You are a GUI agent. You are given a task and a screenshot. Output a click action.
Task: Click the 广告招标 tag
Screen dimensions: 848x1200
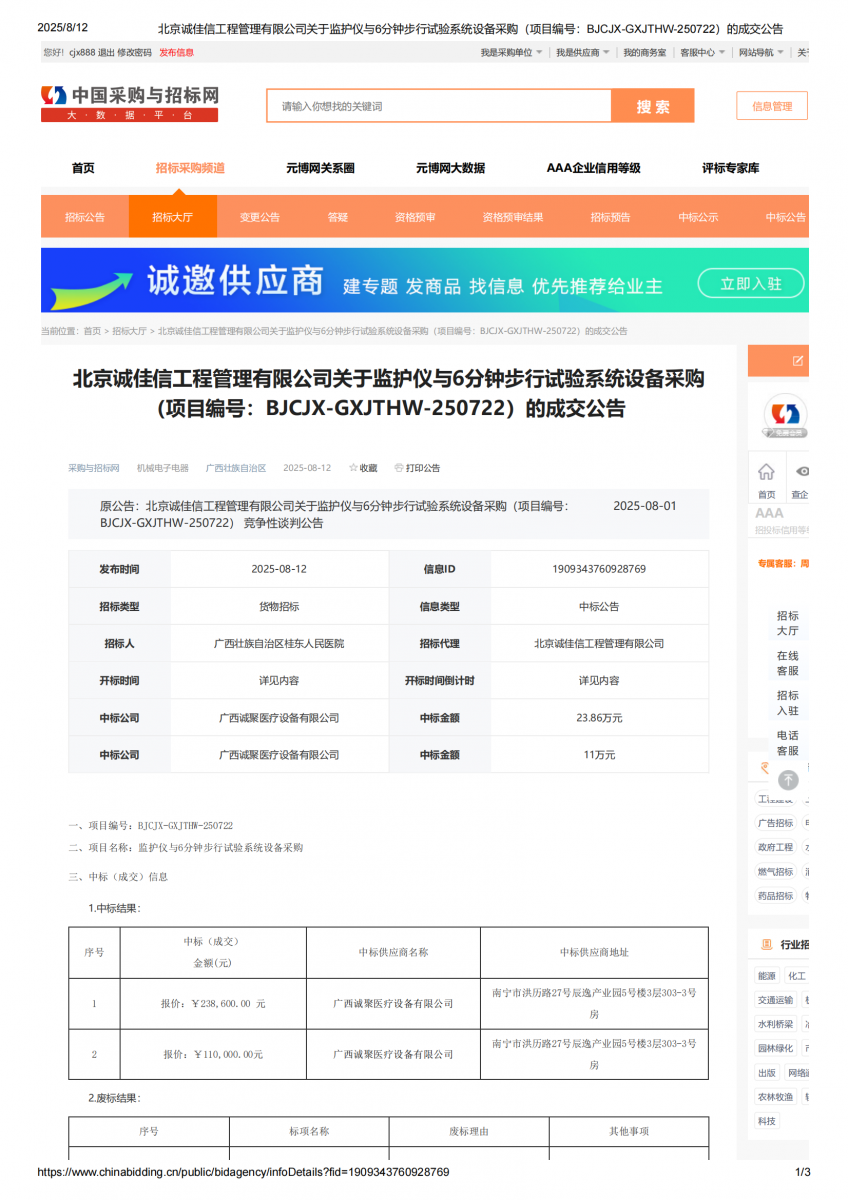pos(775,823)
